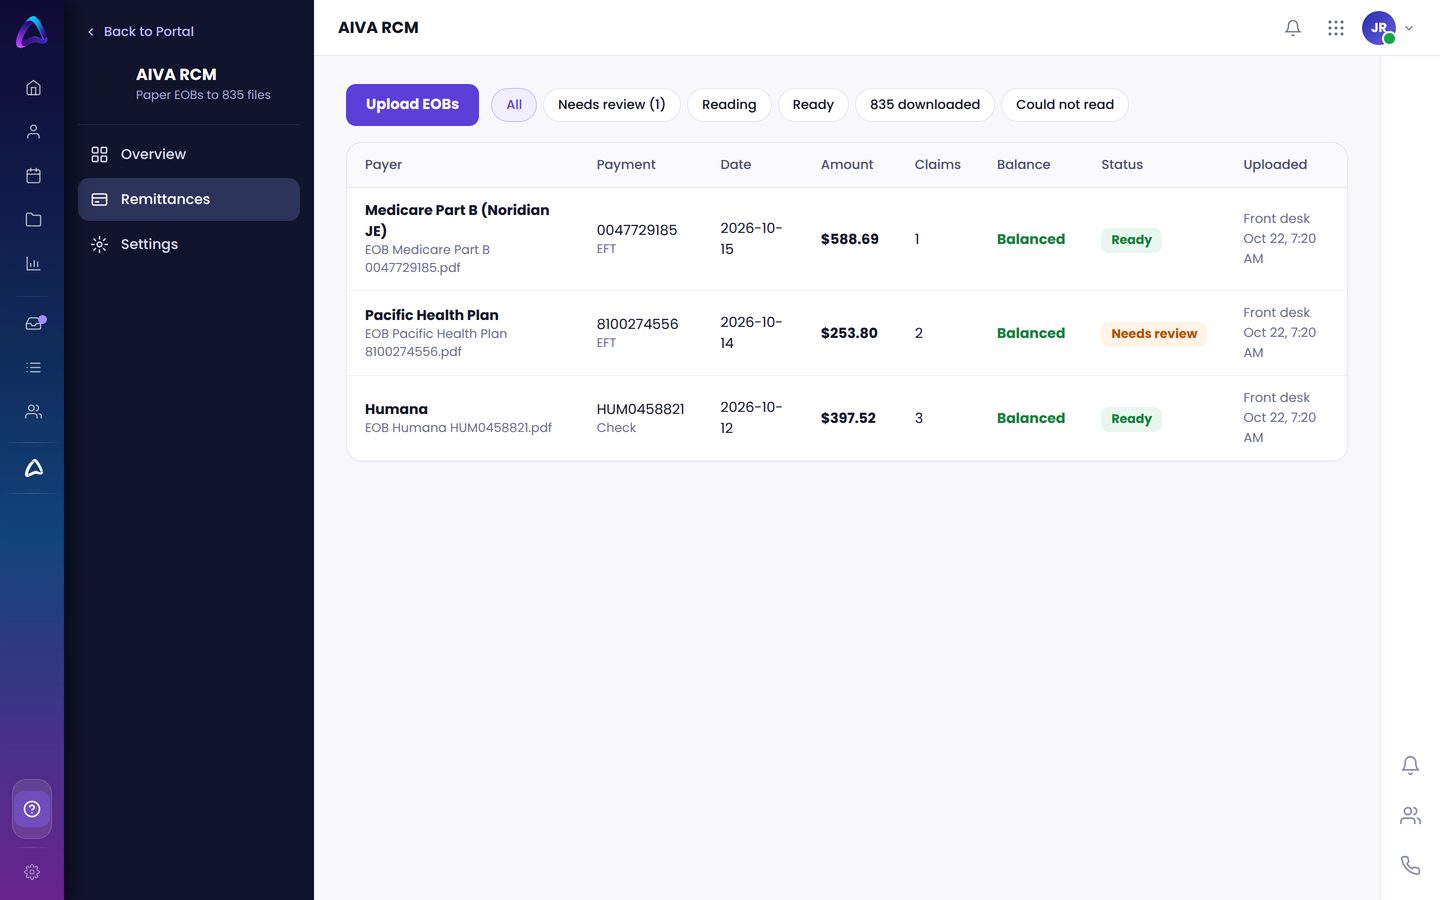This screenshot has height=900, width=1440.
Task: Click payment number 8100274556
Action: 637,324
